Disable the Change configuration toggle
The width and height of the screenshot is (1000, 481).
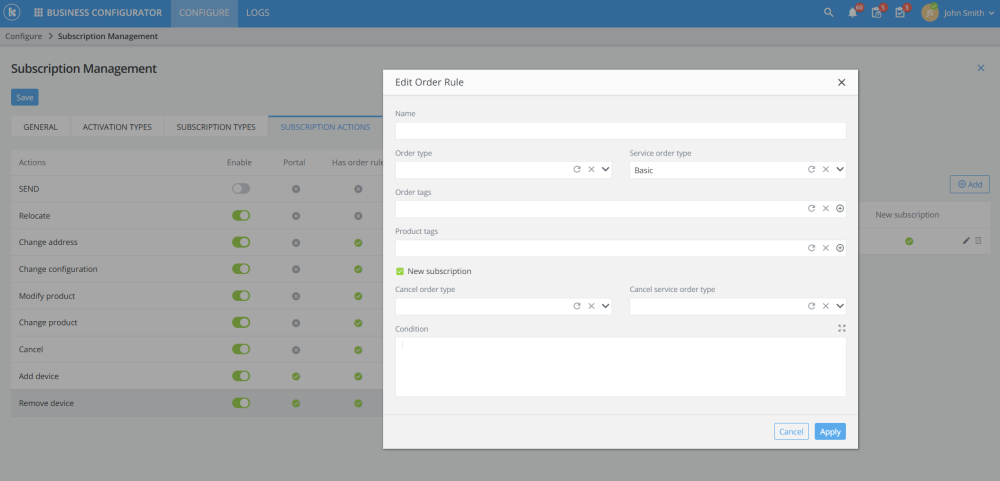pos(241,269)
